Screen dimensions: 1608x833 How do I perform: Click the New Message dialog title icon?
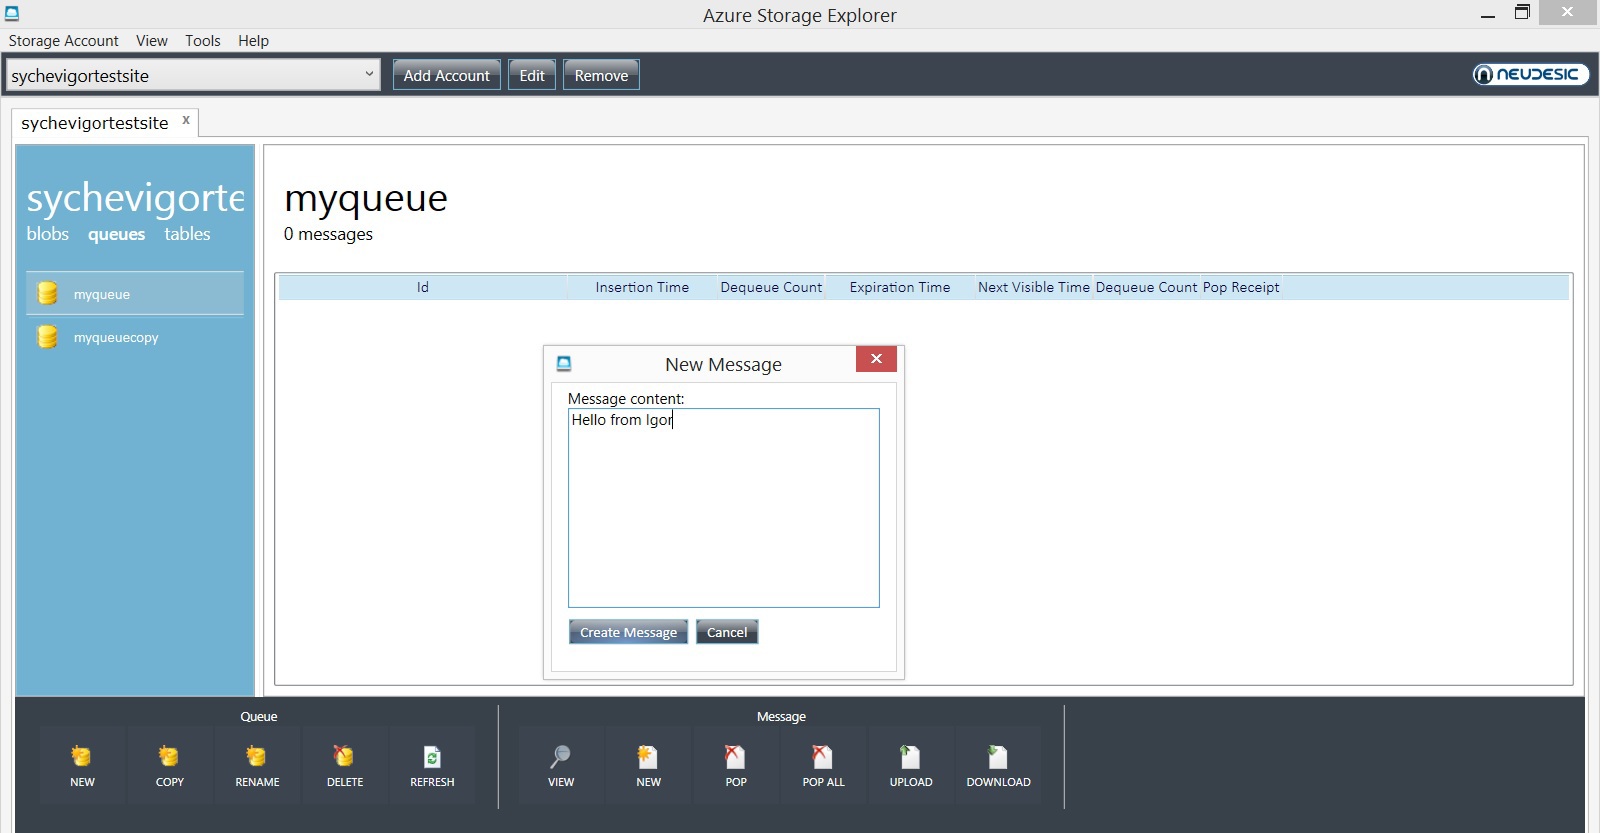pos(564,364)
